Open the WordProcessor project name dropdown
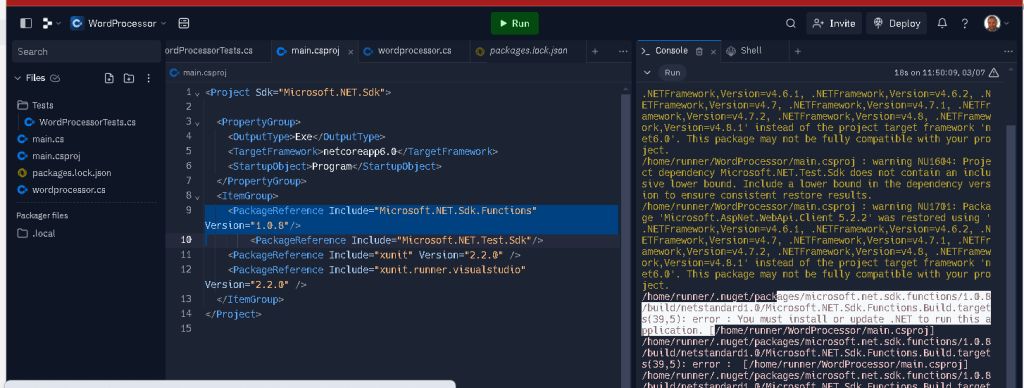This screenshot has width=1024, height=388. pos(118,24)
